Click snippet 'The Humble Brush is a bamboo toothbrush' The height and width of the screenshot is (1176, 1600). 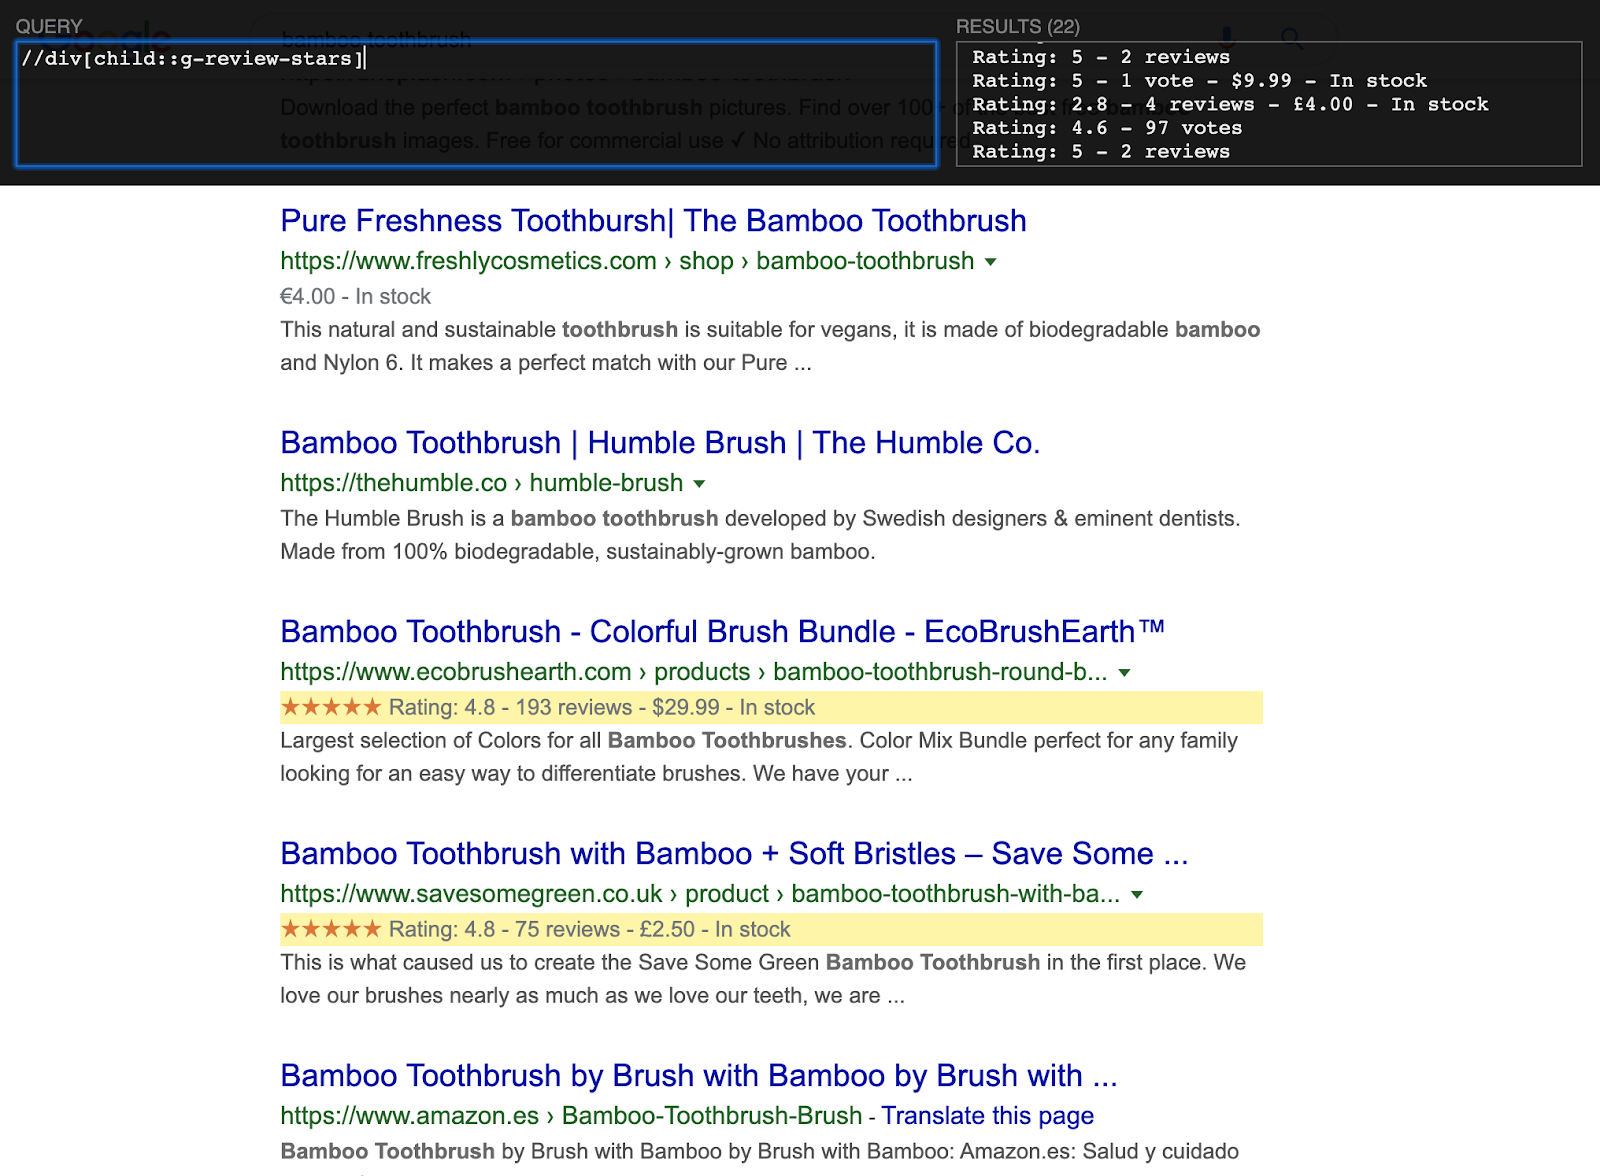click(760, 535)
